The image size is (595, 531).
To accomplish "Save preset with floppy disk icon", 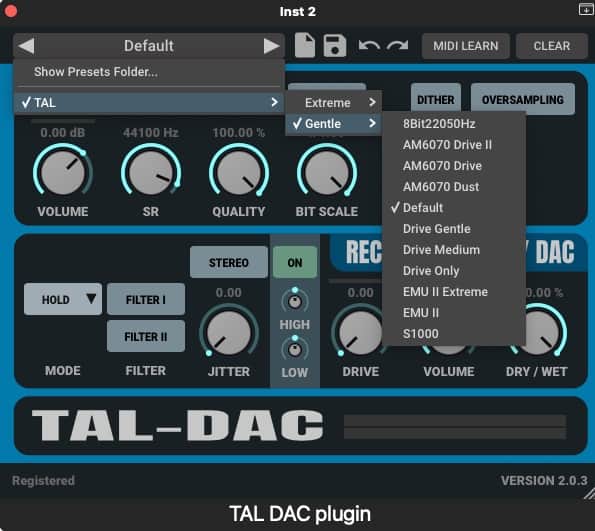I will click(x=334, y=46).
